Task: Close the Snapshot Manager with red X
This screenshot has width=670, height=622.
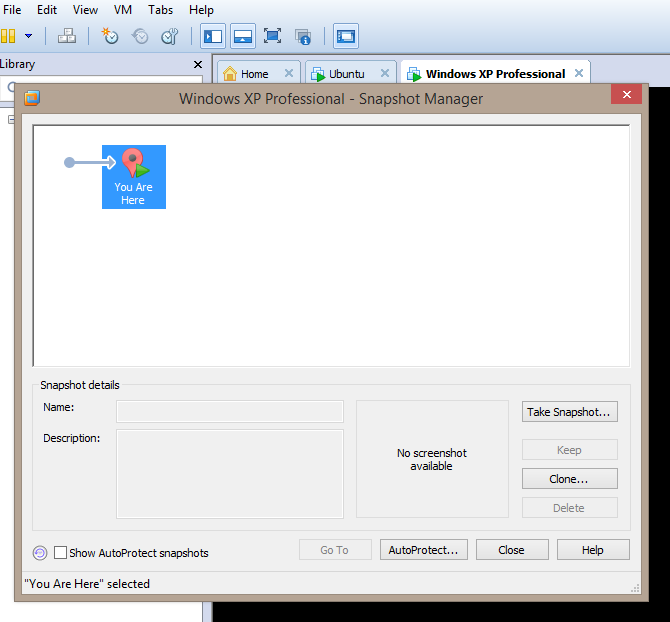Action: point(626,94)
